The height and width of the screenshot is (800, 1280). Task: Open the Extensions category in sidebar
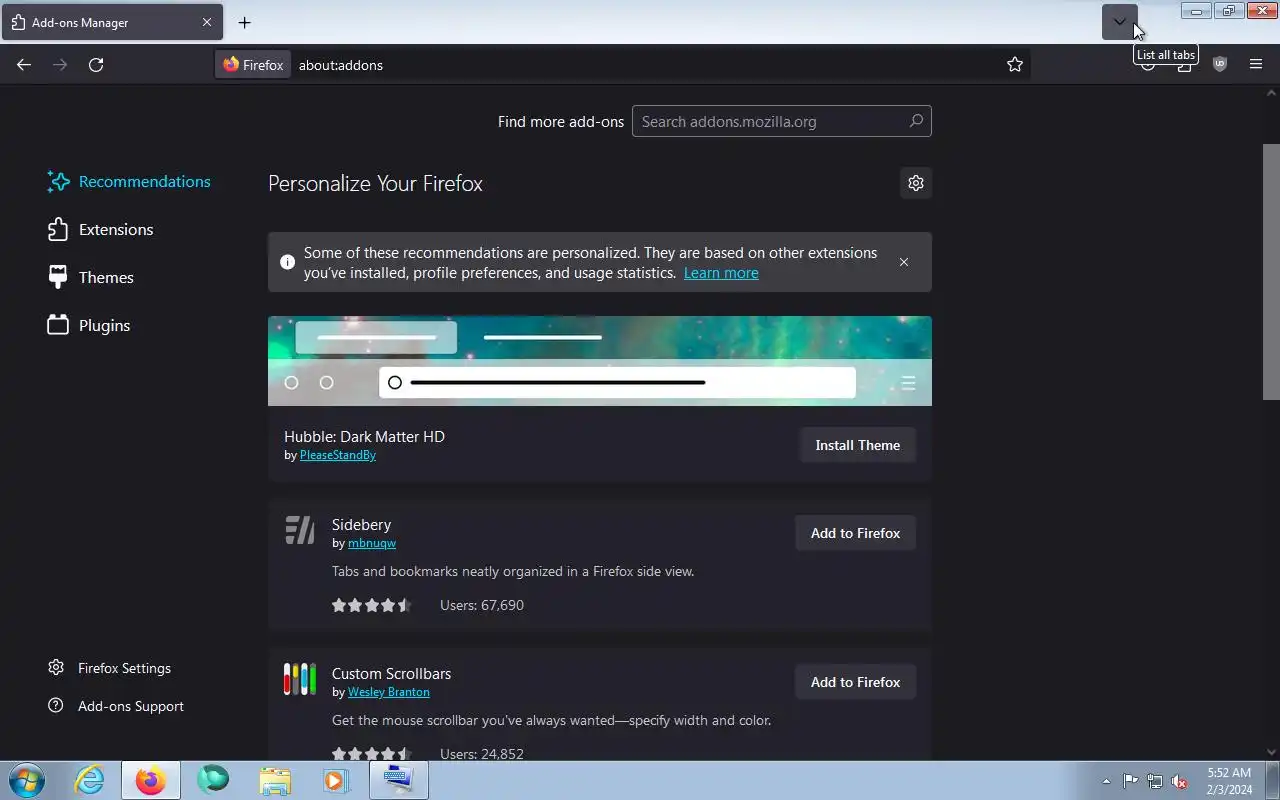100,229
